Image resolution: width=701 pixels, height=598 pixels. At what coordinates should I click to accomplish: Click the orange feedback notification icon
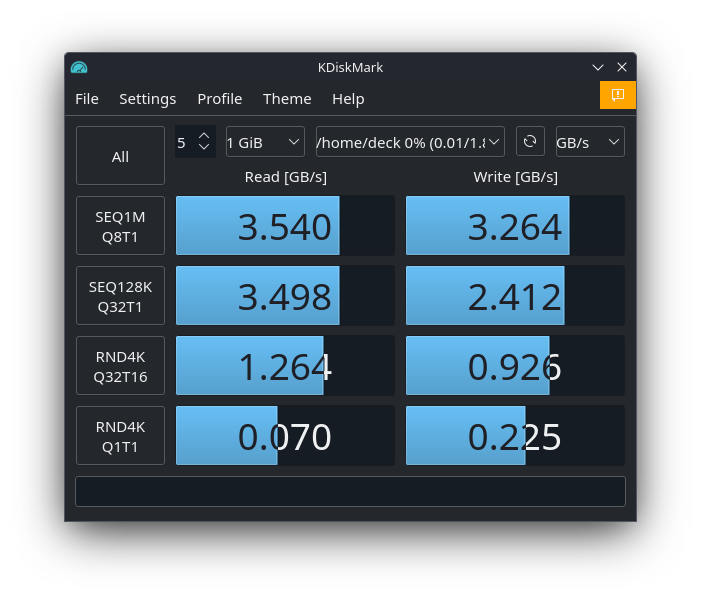pyautogui.click(x=617, y=95)
